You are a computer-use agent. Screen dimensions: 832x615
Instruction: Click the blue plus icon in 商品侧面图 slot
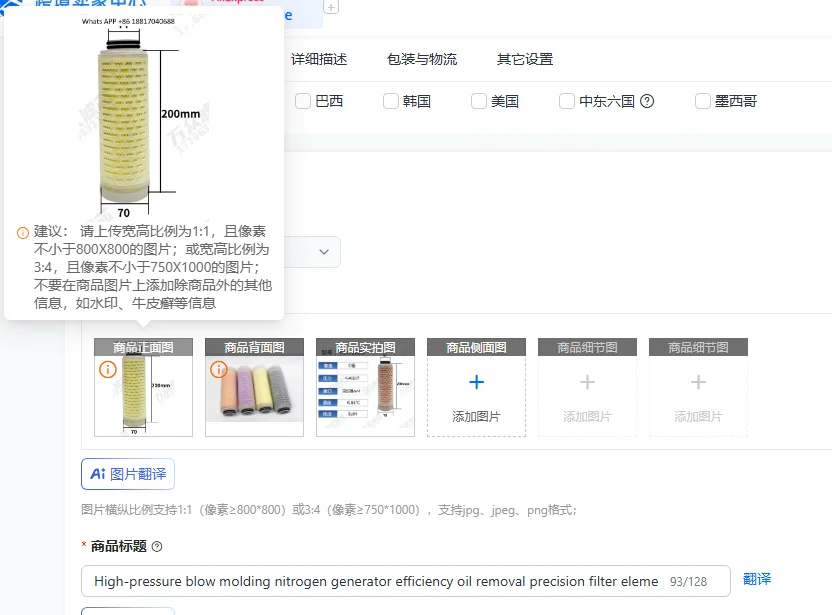tap(476, 382)
